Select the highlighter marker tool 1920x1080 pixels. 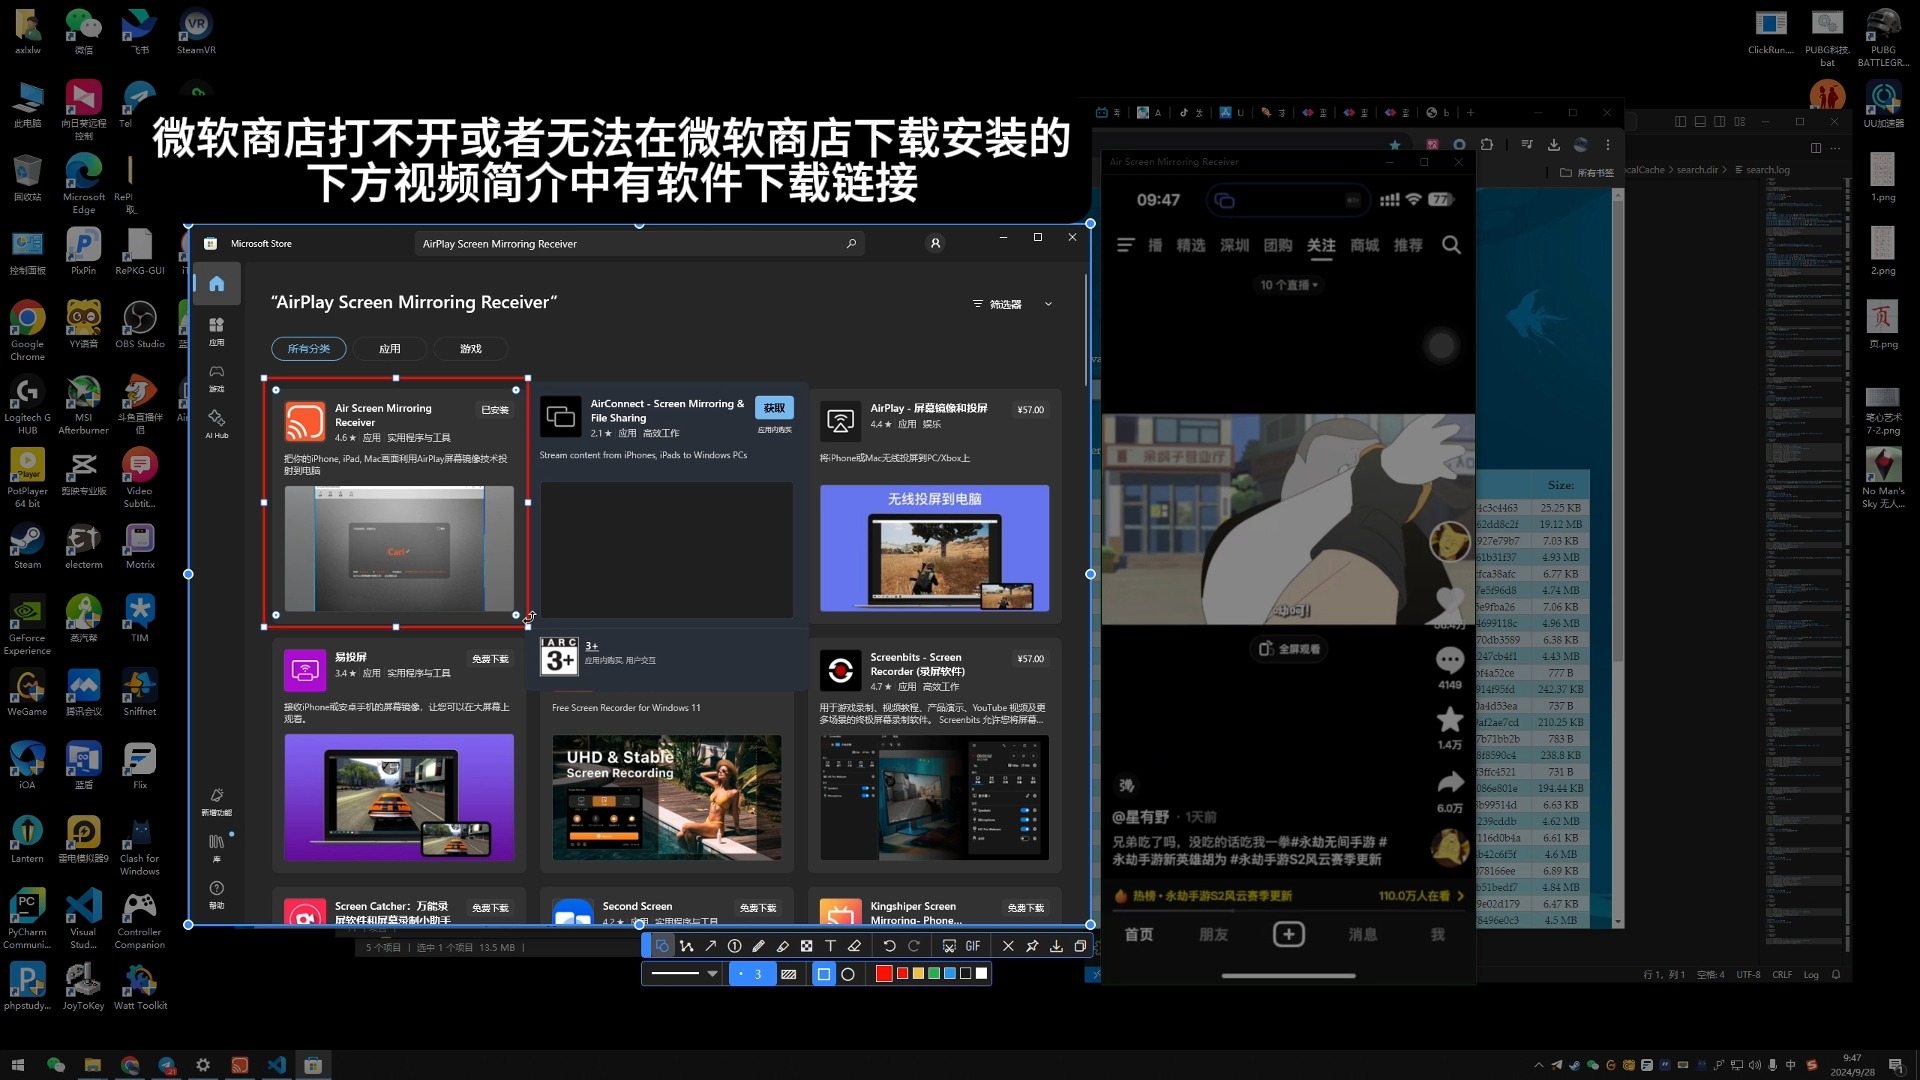tap(782, 946)
